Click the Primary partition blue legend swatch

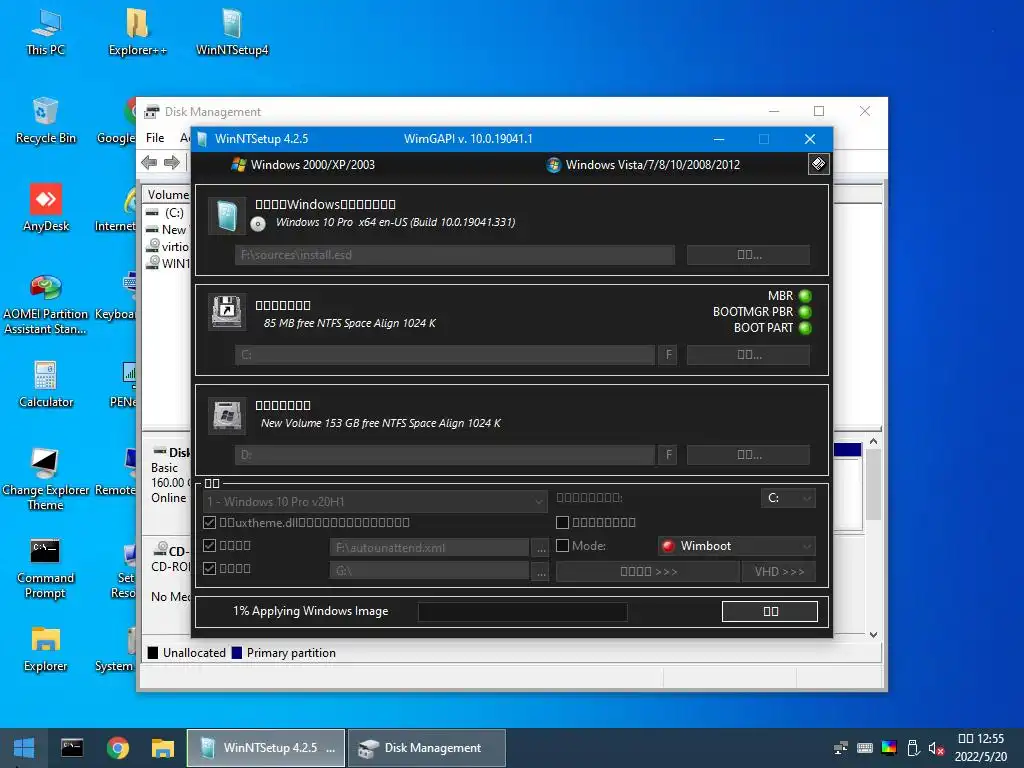[236, 652]
